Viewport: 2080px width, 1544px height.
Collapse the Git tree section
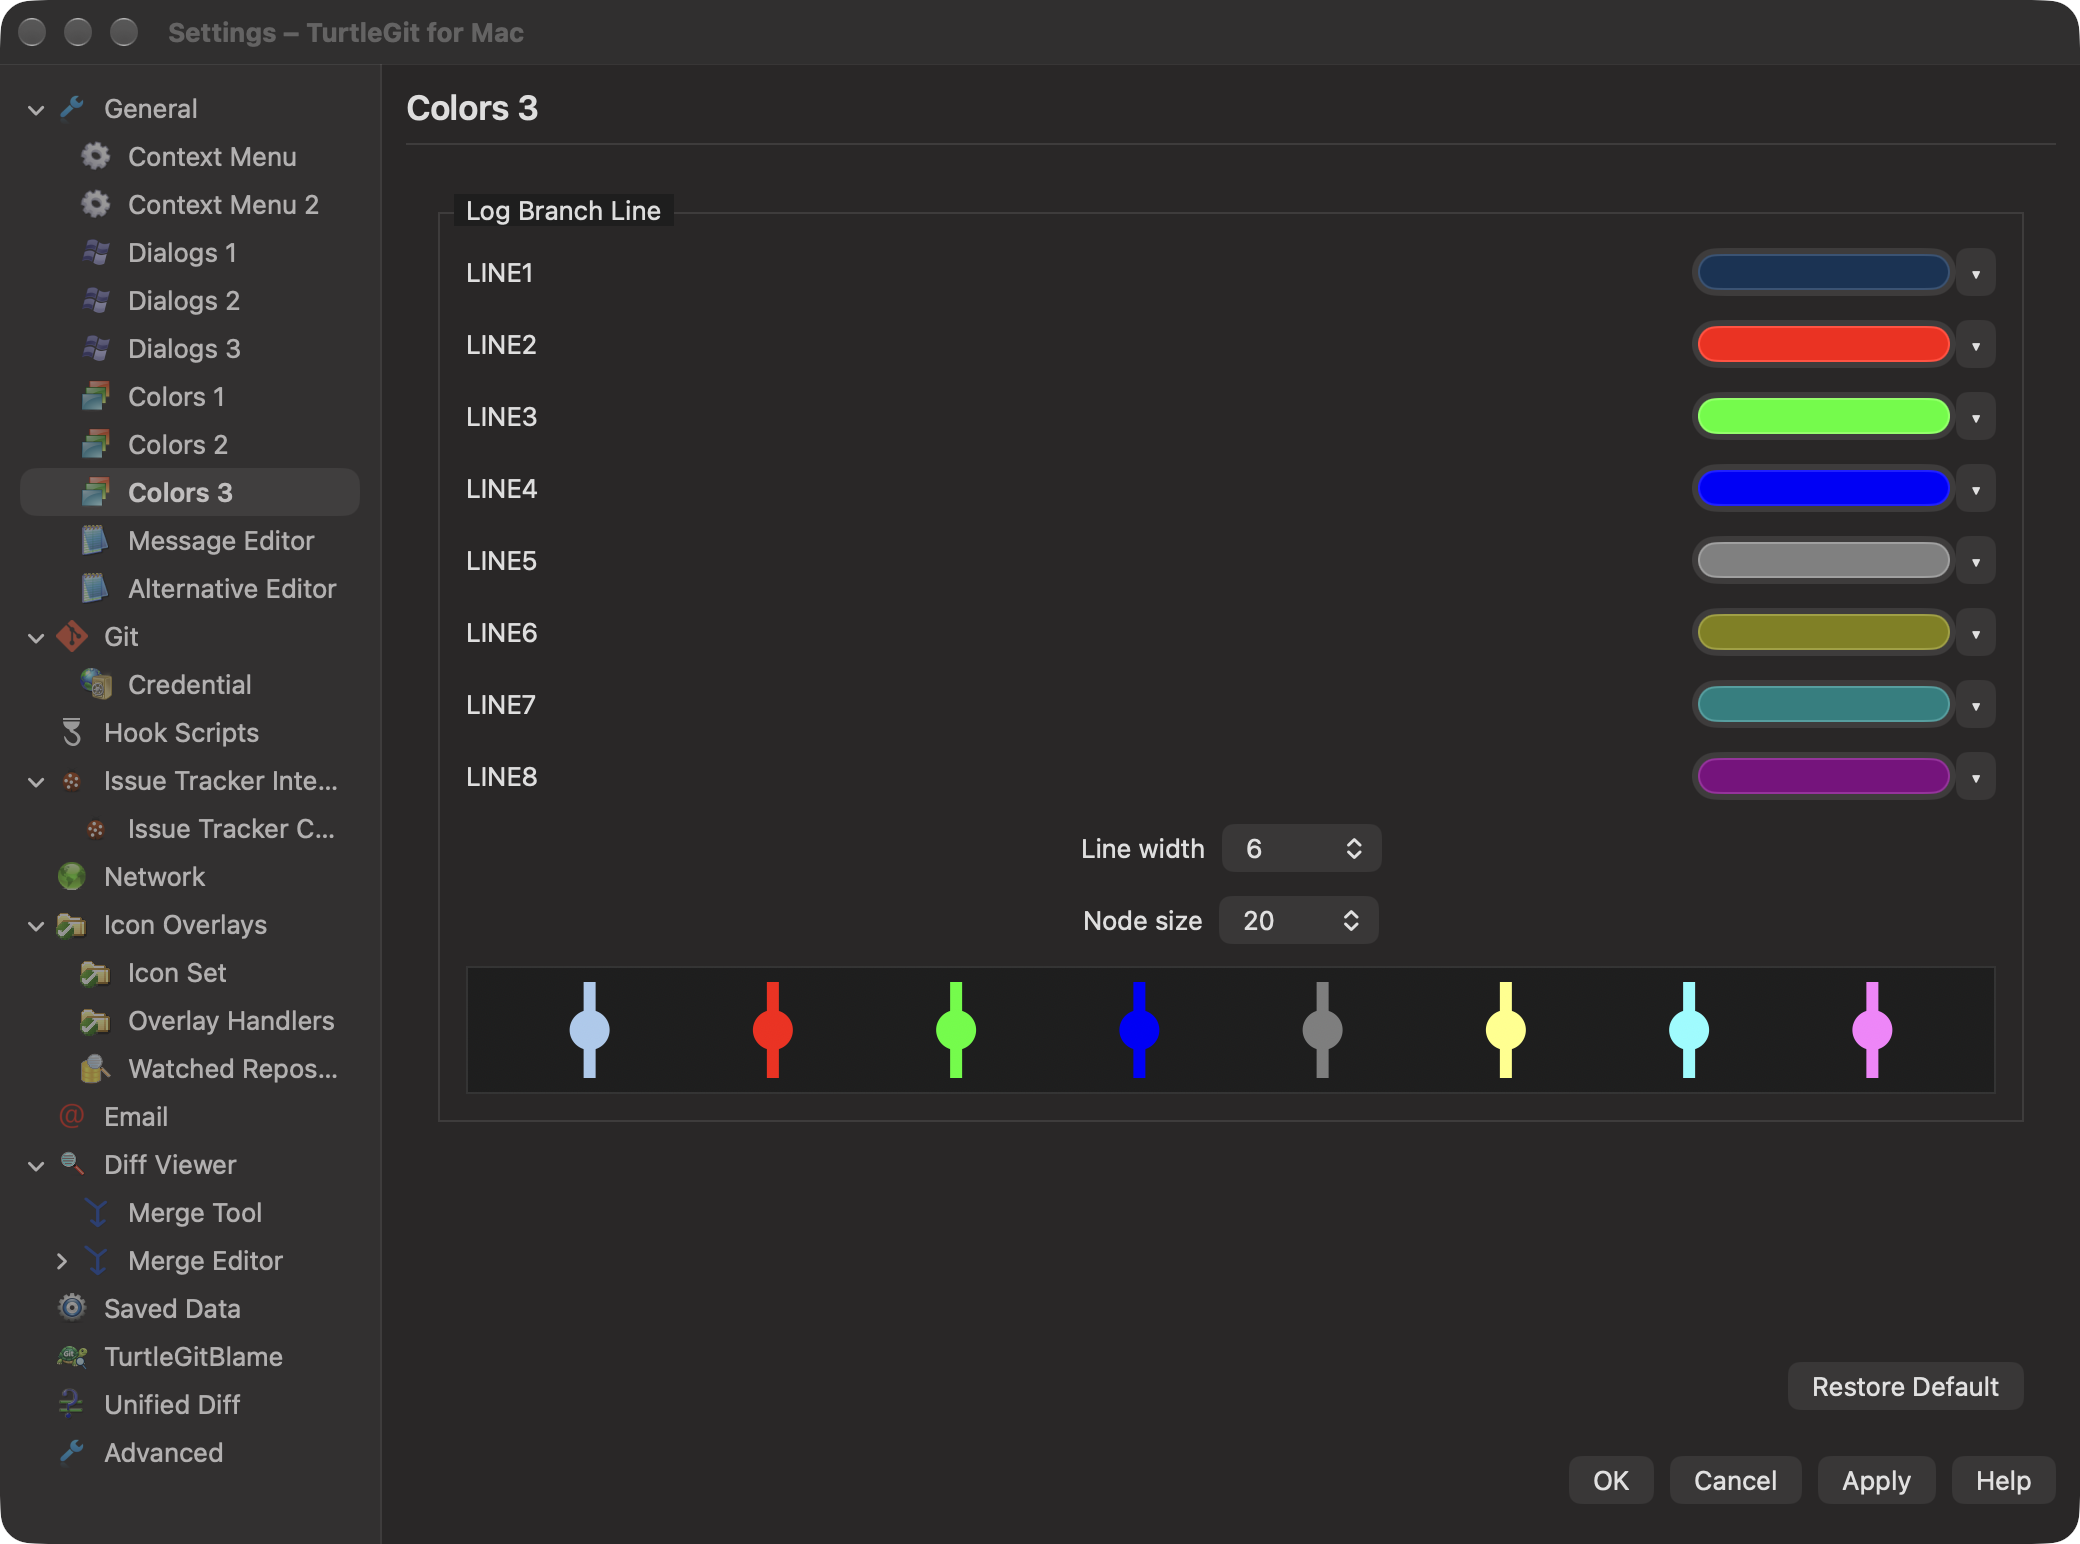(x=36, y=637)
